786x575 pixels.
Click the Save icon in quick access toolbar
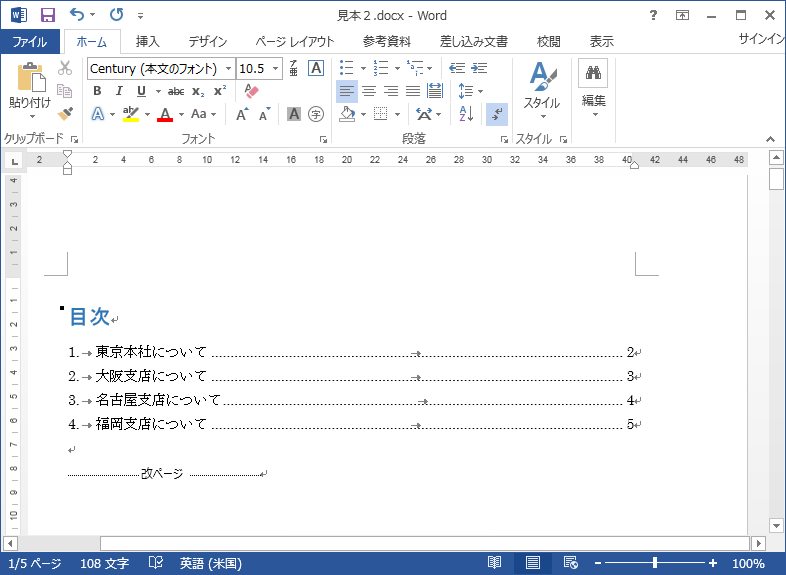[x=47, y=15]
